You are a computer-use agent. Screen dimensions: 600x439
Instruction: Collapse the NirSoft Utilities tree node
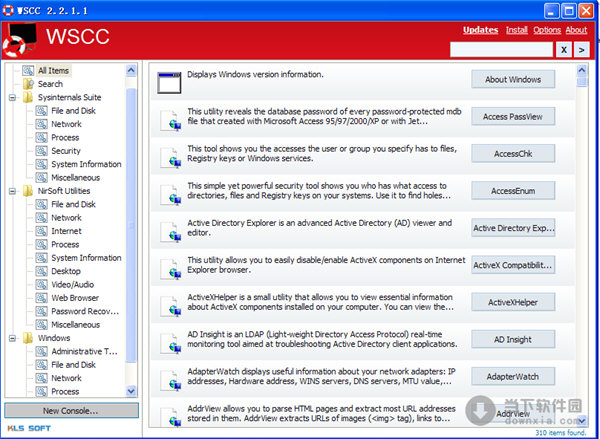pyautogui.click(x=12, y=191)
